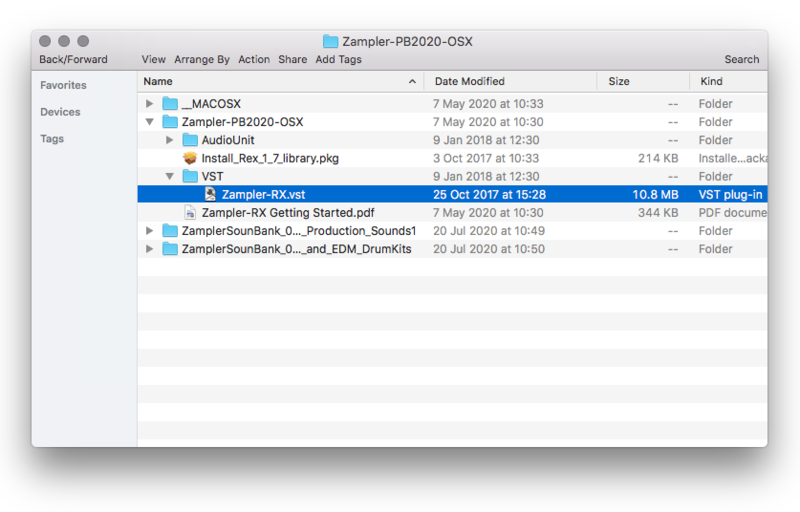This screenshot has height=512, width=800.
Task: Click date 3 Oct 2017 at 10:33
Action: 486,158
